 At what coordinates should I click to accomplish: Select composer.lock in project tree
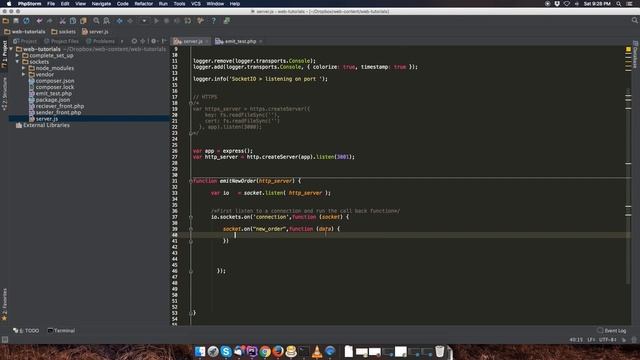point(51,87)
